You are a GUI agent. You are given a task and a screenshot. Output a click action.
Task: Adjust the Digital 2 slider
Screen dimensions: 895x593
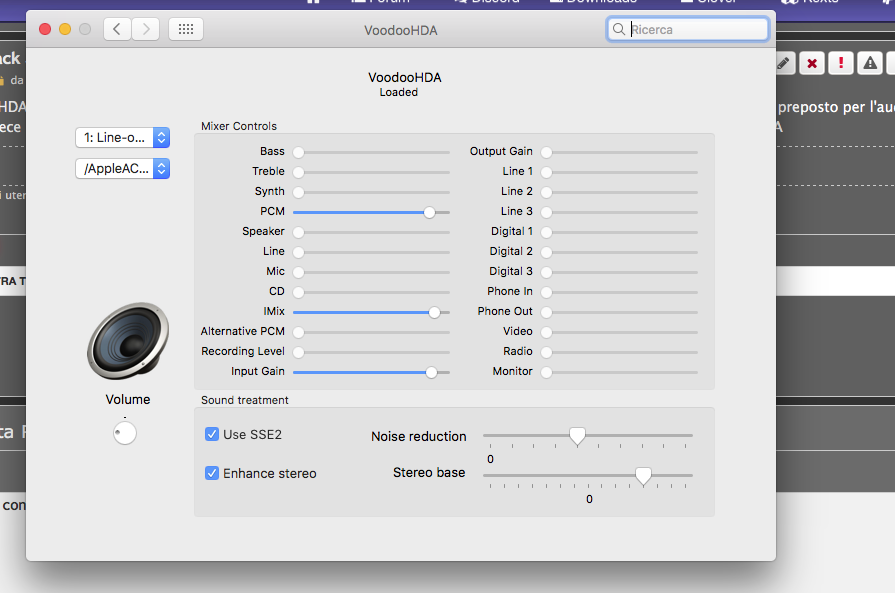click(619, 252)
